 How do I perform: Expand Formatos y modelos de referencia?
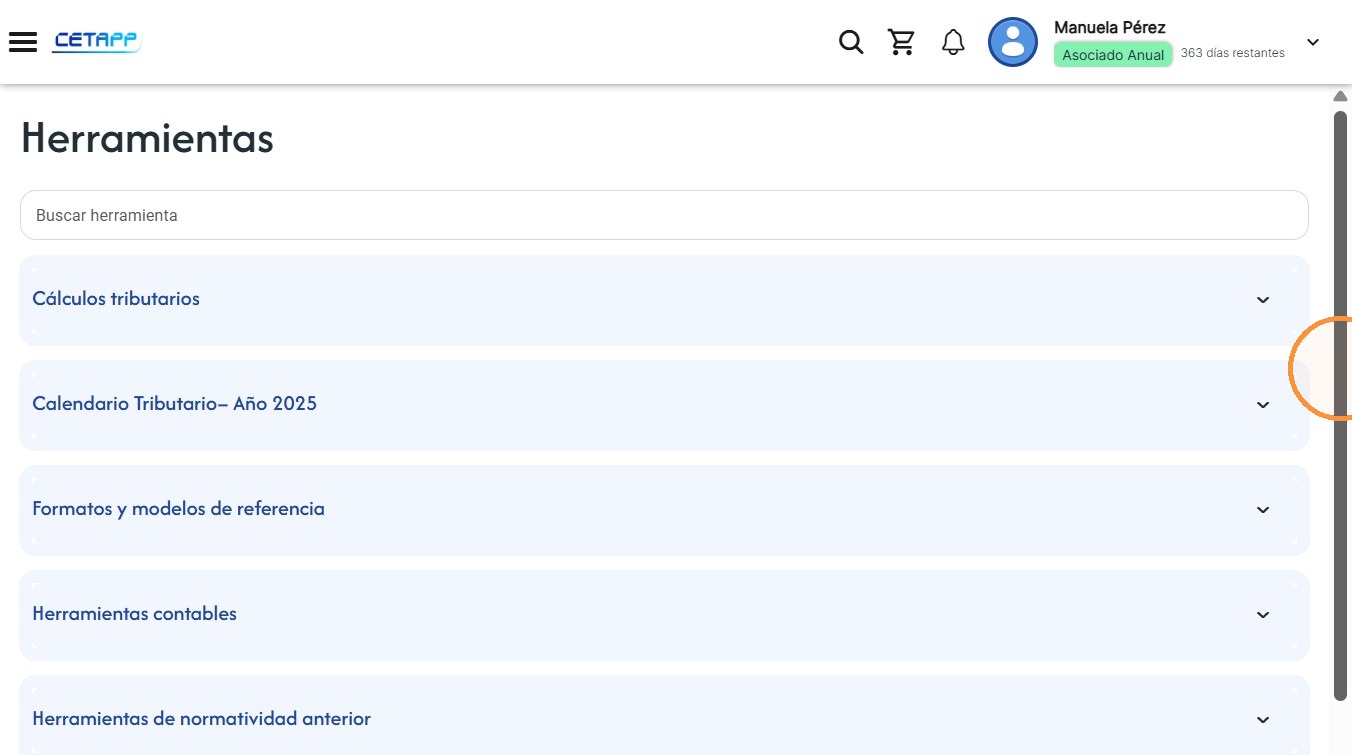664,510
